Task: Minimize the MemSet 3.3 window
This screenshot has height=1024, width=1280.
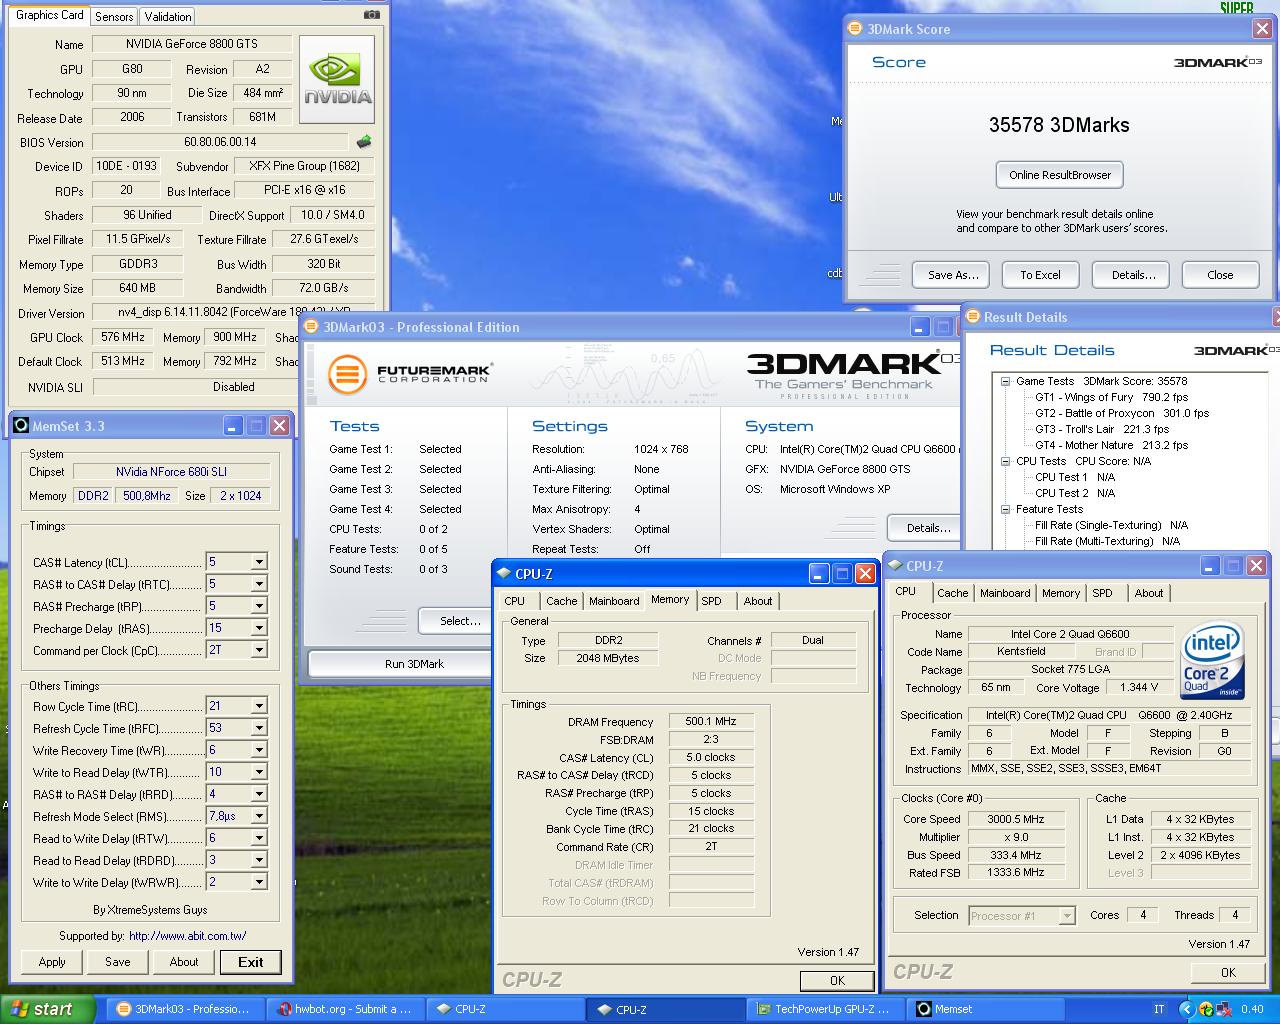Action: point(232,426)
